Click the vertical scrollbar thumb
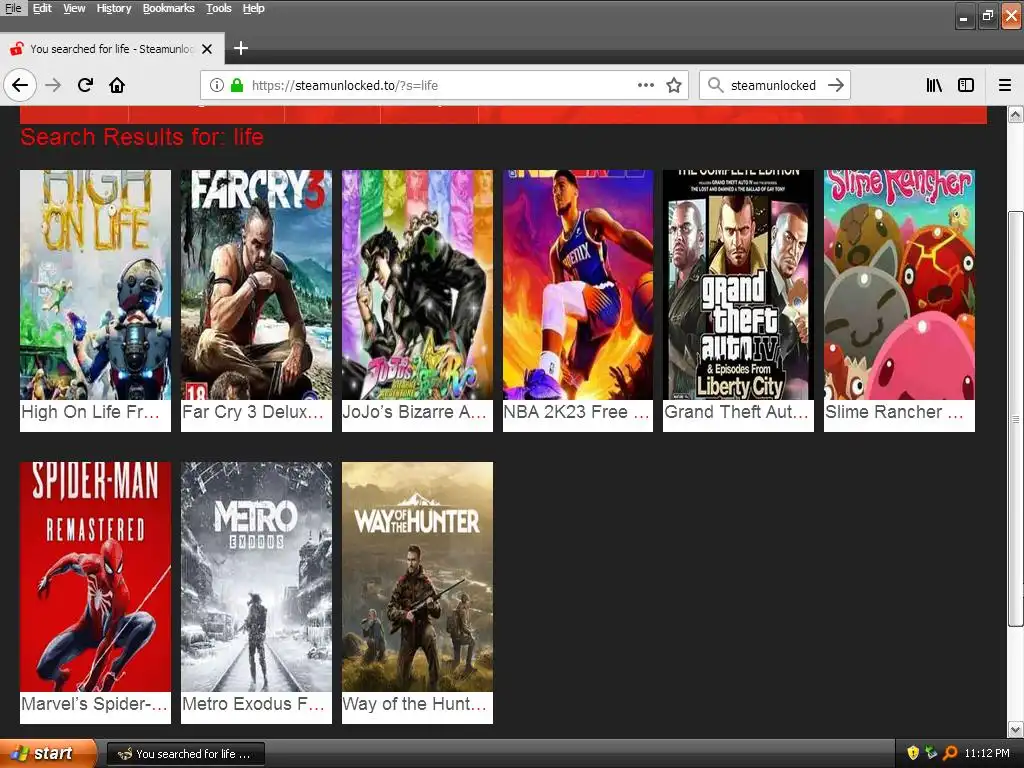This screenshot has height=768, width=1024. click(x=1016, y=419)
